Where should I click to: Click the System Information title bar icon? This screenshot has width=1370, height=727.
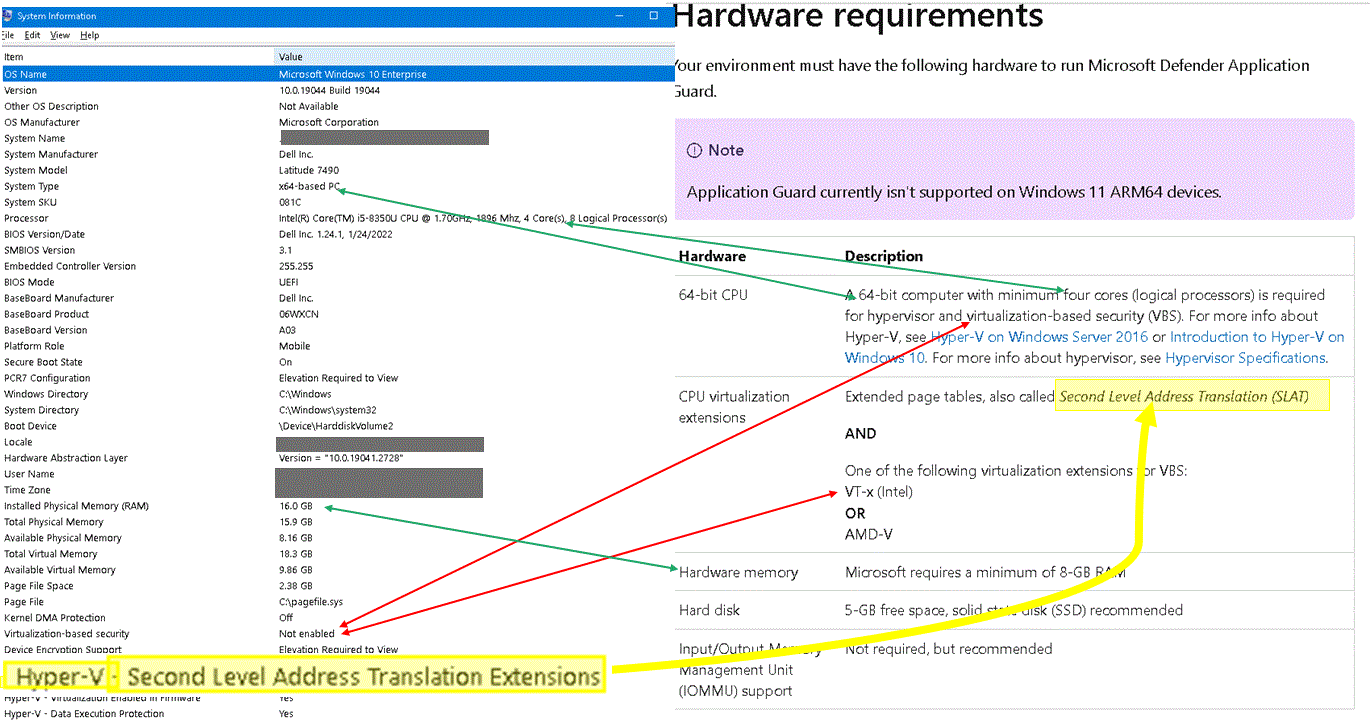[8, 16]
